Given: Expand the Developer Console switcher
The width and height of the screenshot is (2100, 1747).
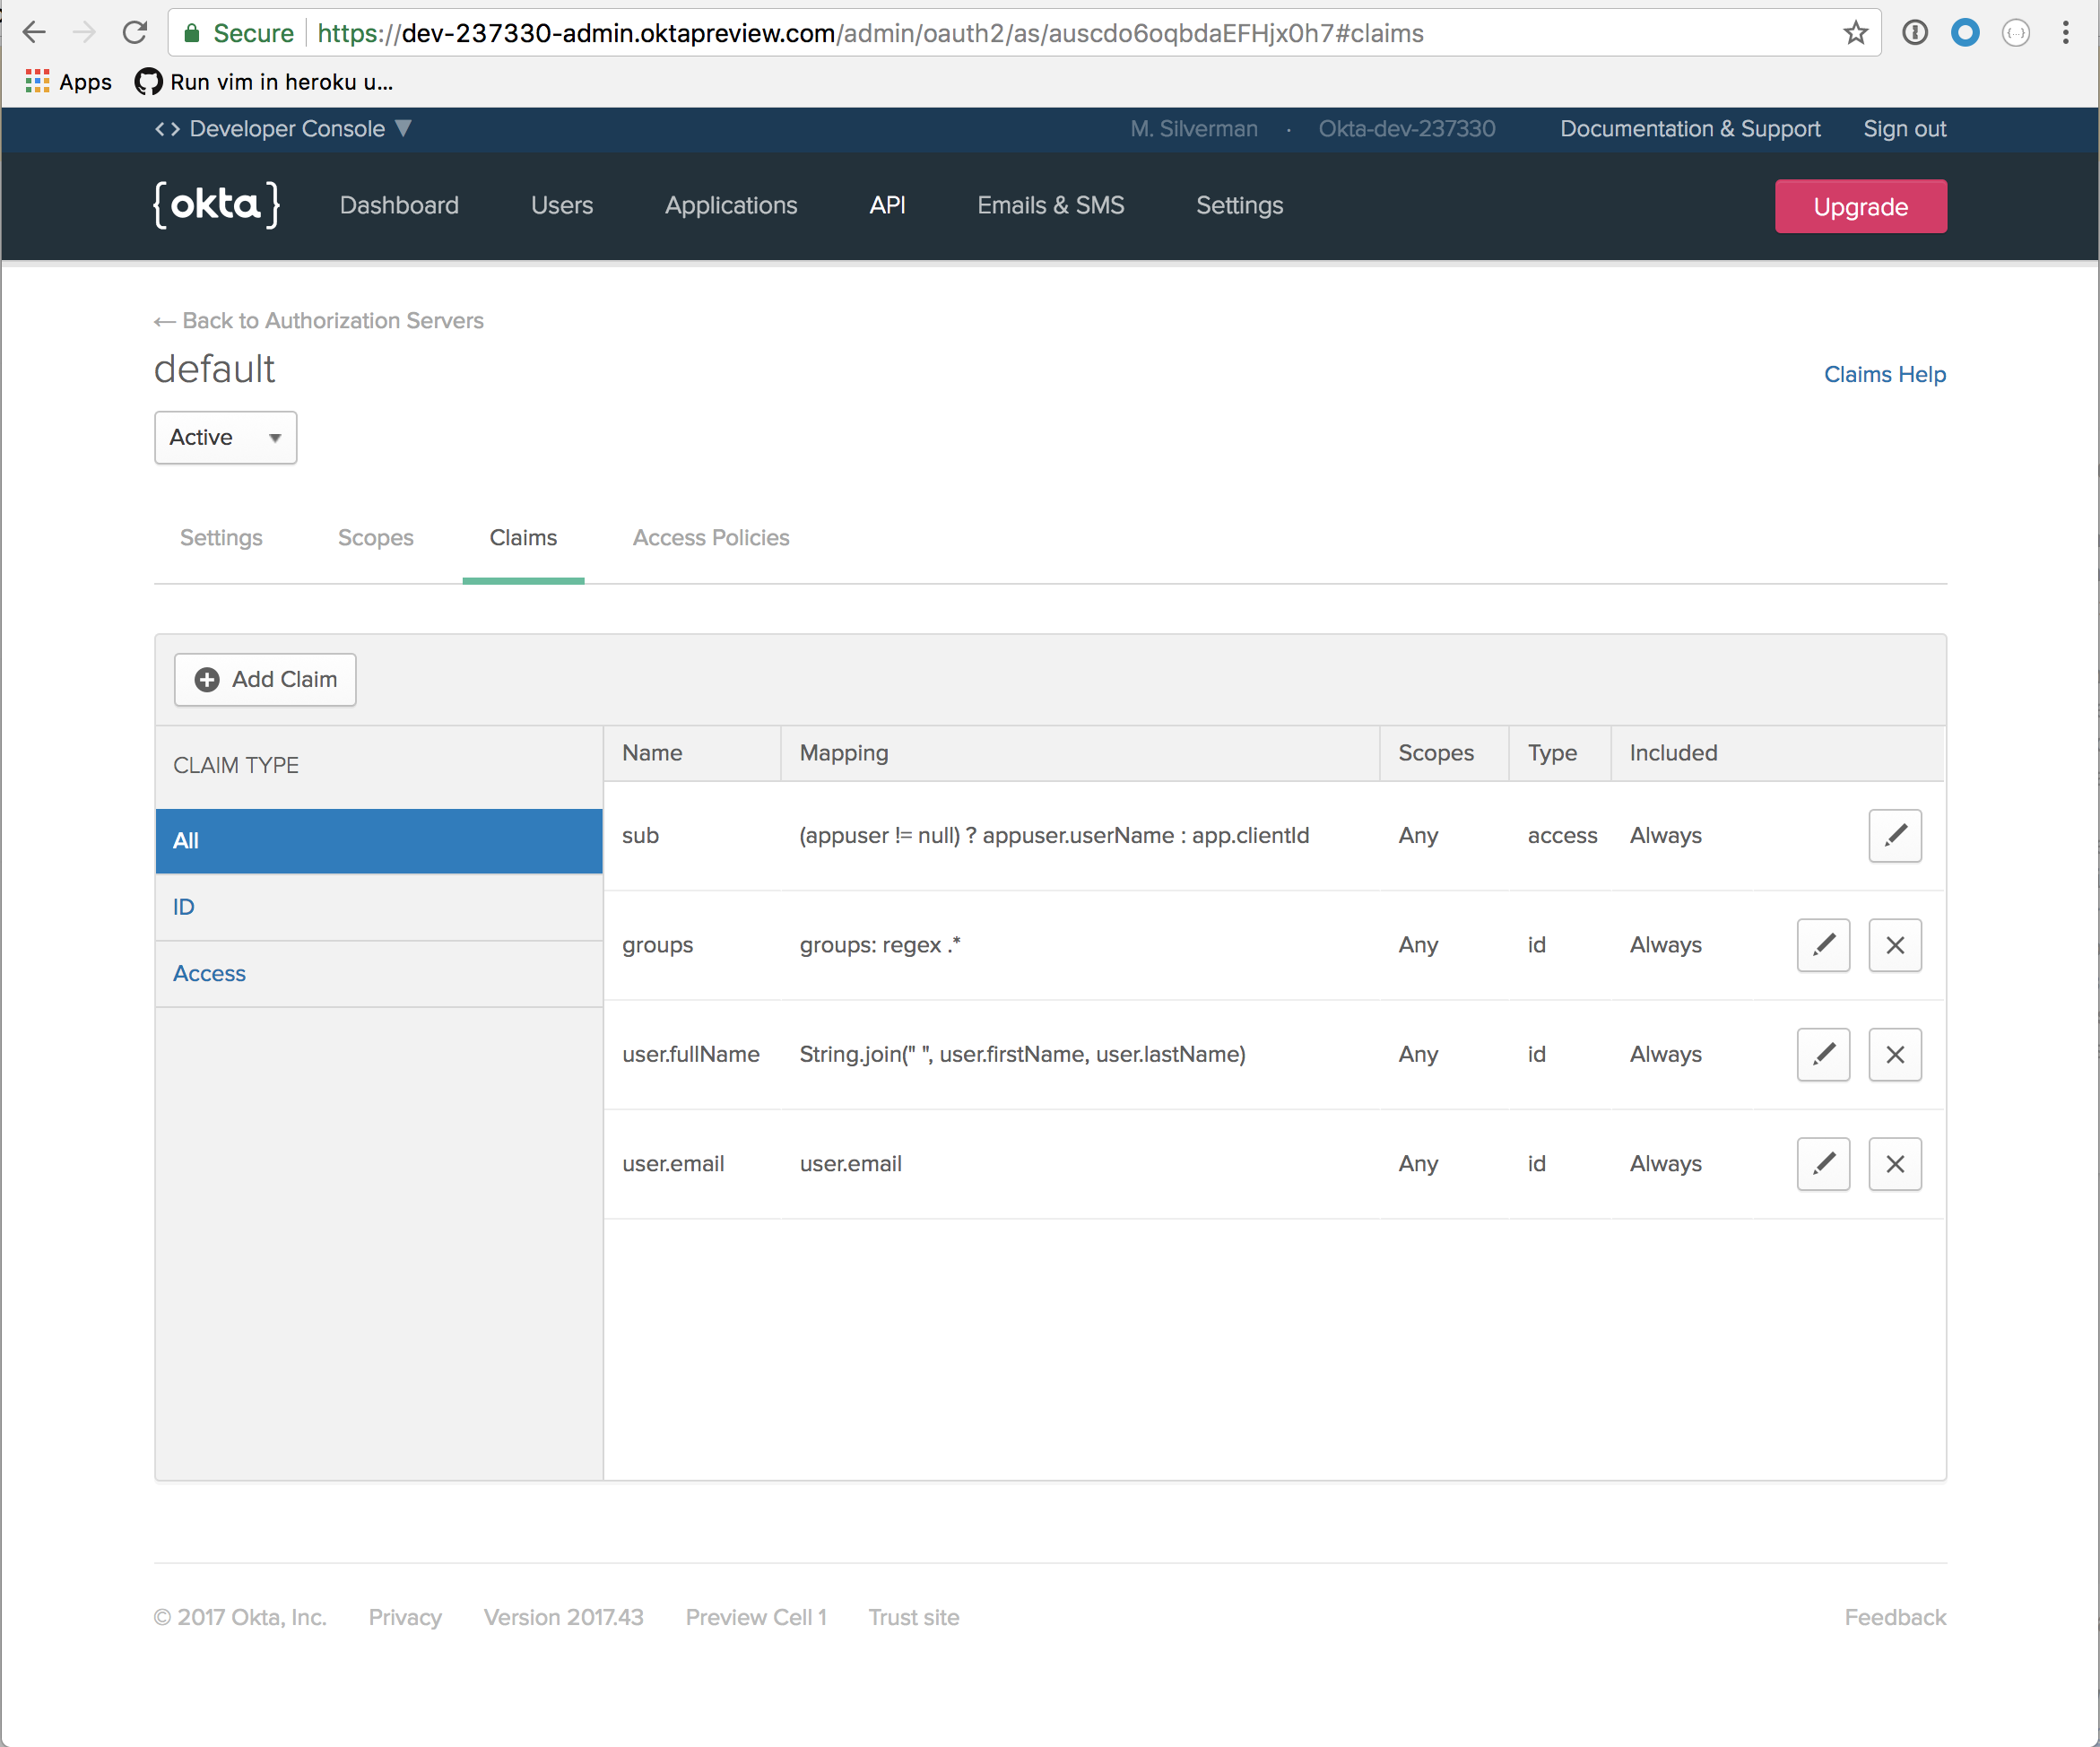Looking at the screenshot, I should pyautogui.click(x=283, y=129).
